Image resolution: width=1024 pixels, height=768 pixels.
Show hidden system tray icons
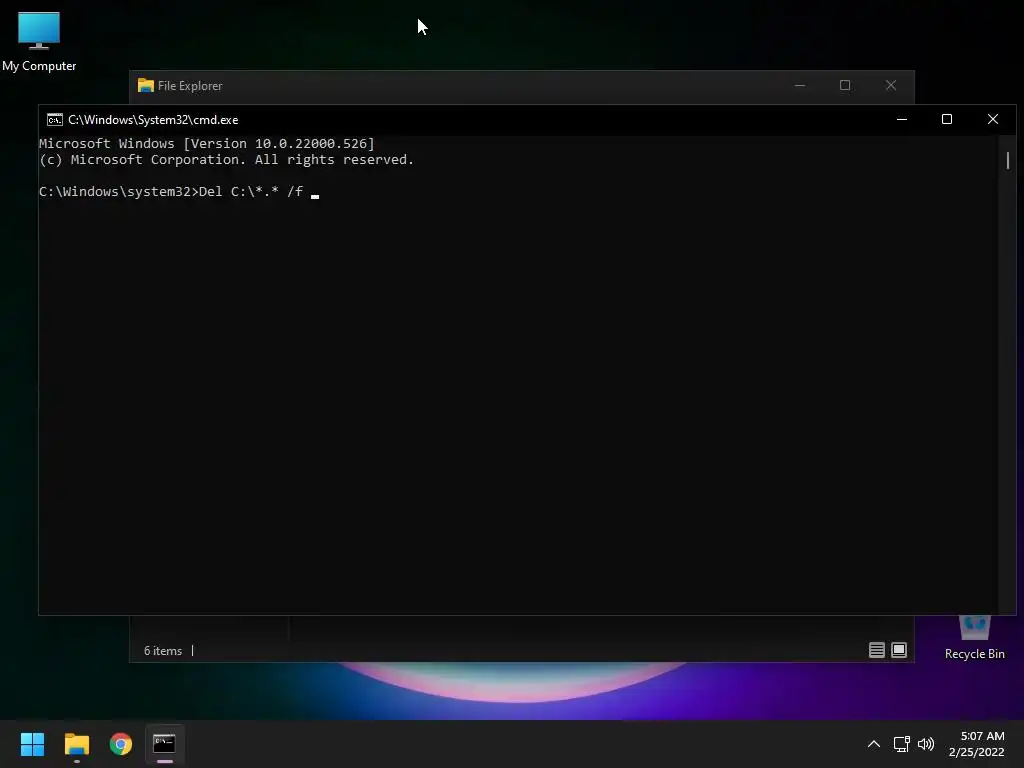click(873, 744)
